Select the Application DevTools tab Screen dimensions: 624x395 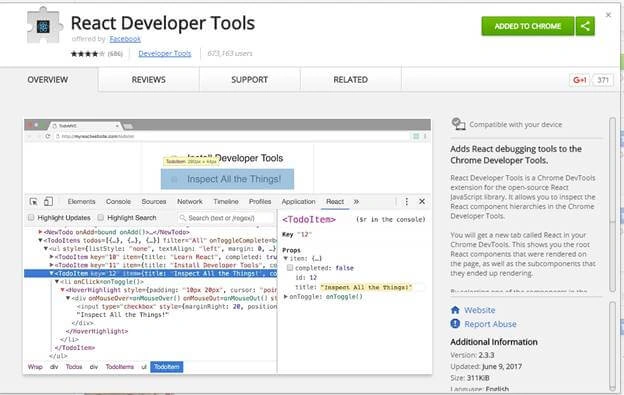coord(298,202)
